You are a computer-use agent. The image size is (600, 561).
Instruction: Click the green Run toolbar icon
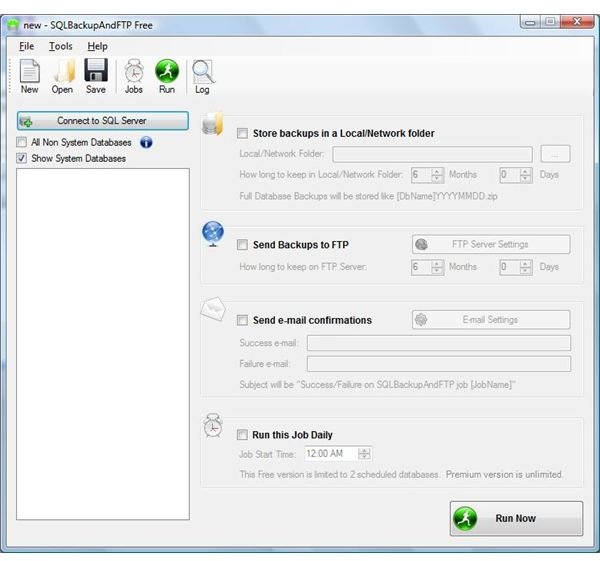[167, 76]
